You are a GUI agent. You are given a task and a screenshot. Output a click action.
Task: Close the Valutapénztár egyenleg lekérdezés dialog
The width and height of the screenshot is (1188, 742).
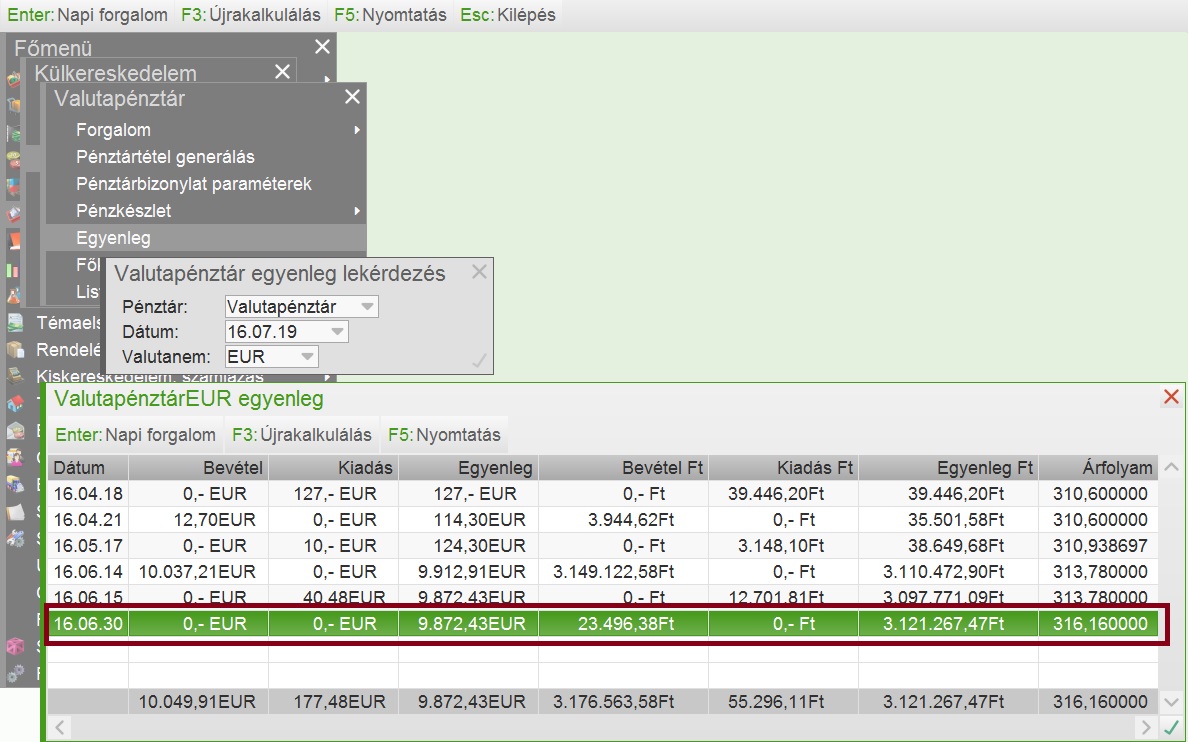click(479, 272)
